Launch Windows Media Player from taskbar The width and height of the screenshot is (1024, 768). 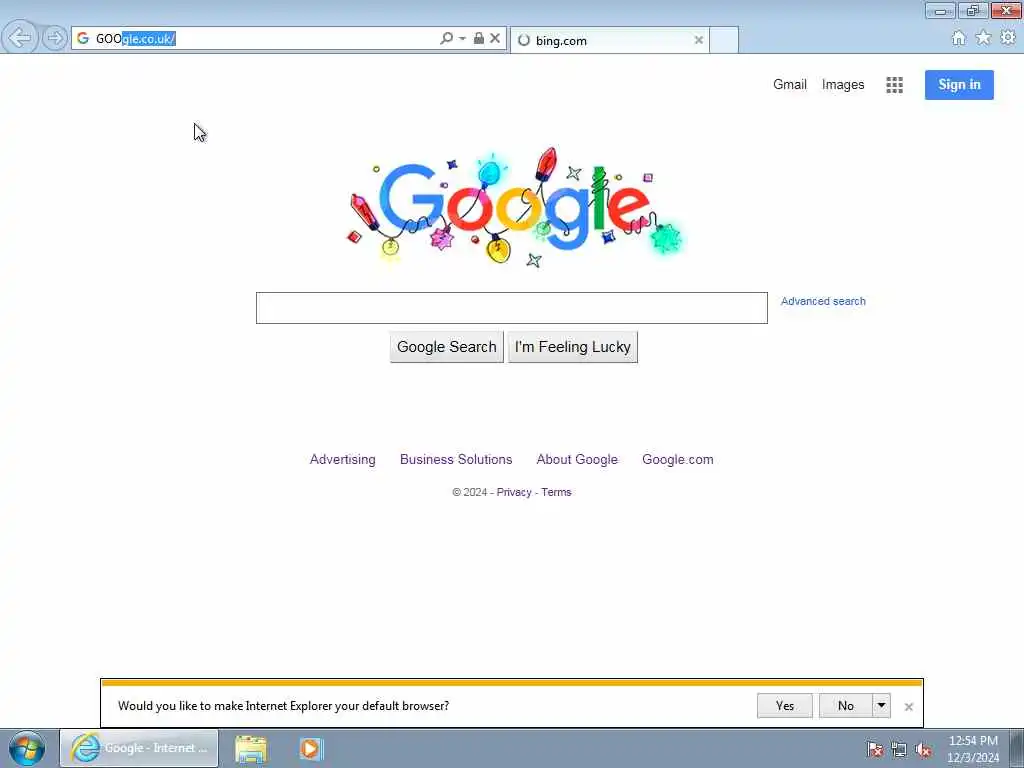coord(311,748)
